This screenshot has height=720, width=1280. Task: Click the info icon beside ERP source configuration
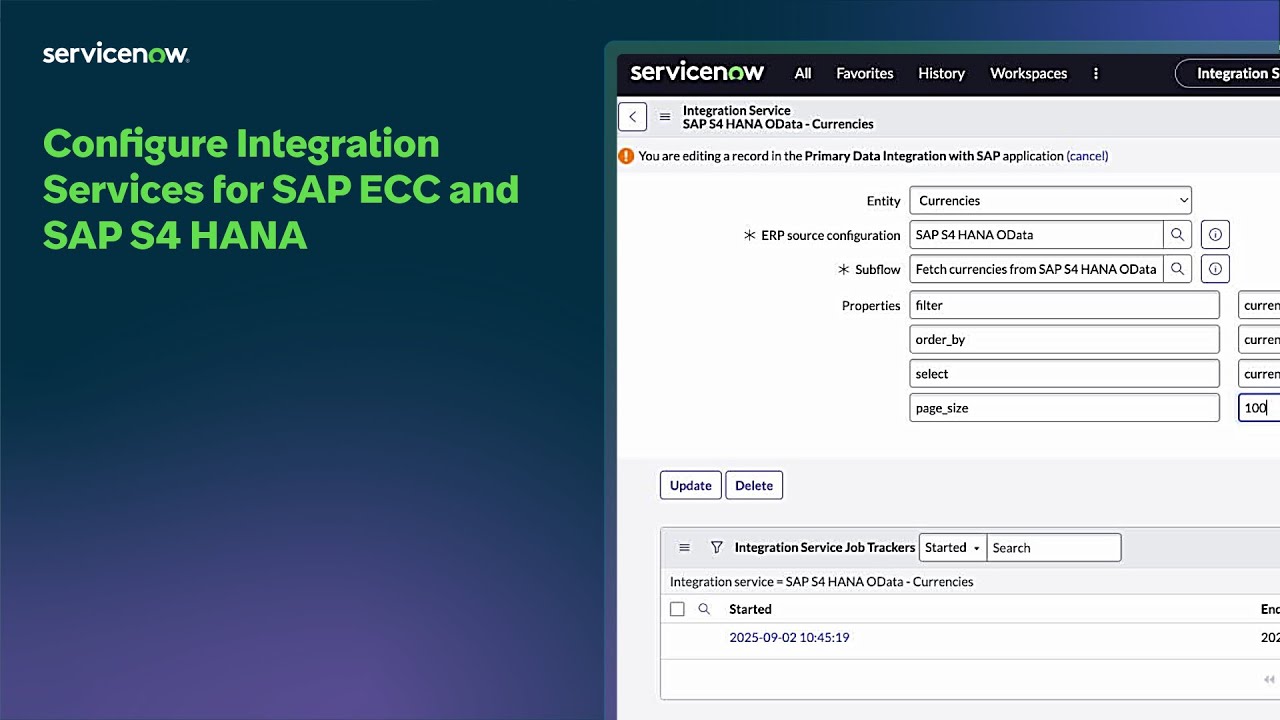tap(1214, 234)
